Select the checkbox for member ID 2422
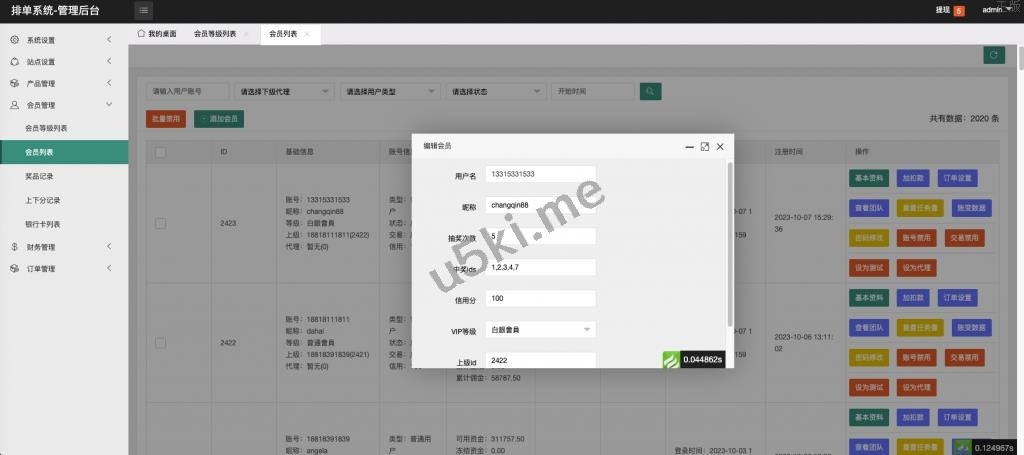This screenshot has width=1024, height=455. point(160,342)
